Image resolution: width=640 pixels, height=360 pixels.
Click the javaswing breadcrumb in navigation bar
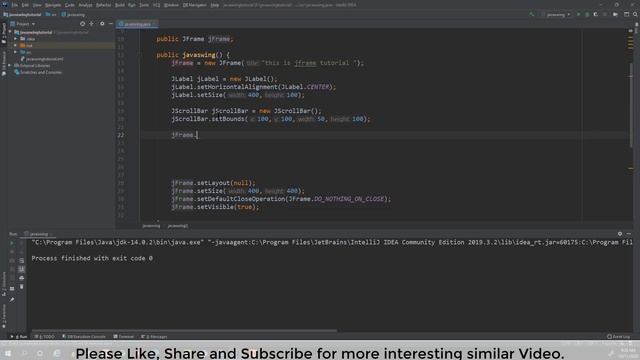73,15
